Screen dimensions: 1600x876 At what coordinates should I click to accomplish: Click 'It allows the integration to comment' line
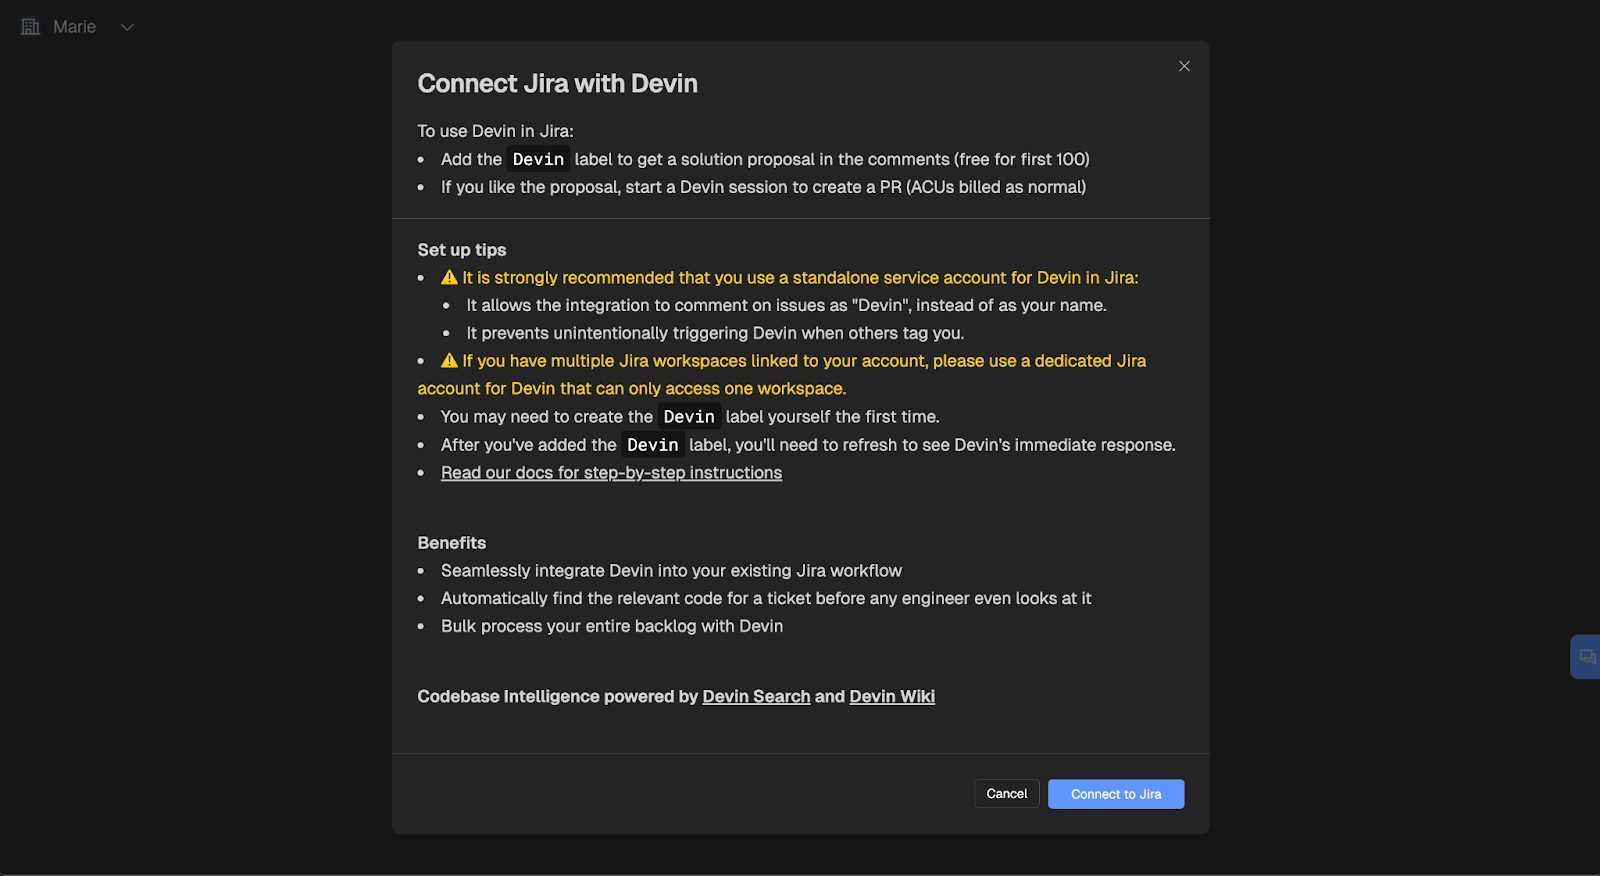point(786,305)
